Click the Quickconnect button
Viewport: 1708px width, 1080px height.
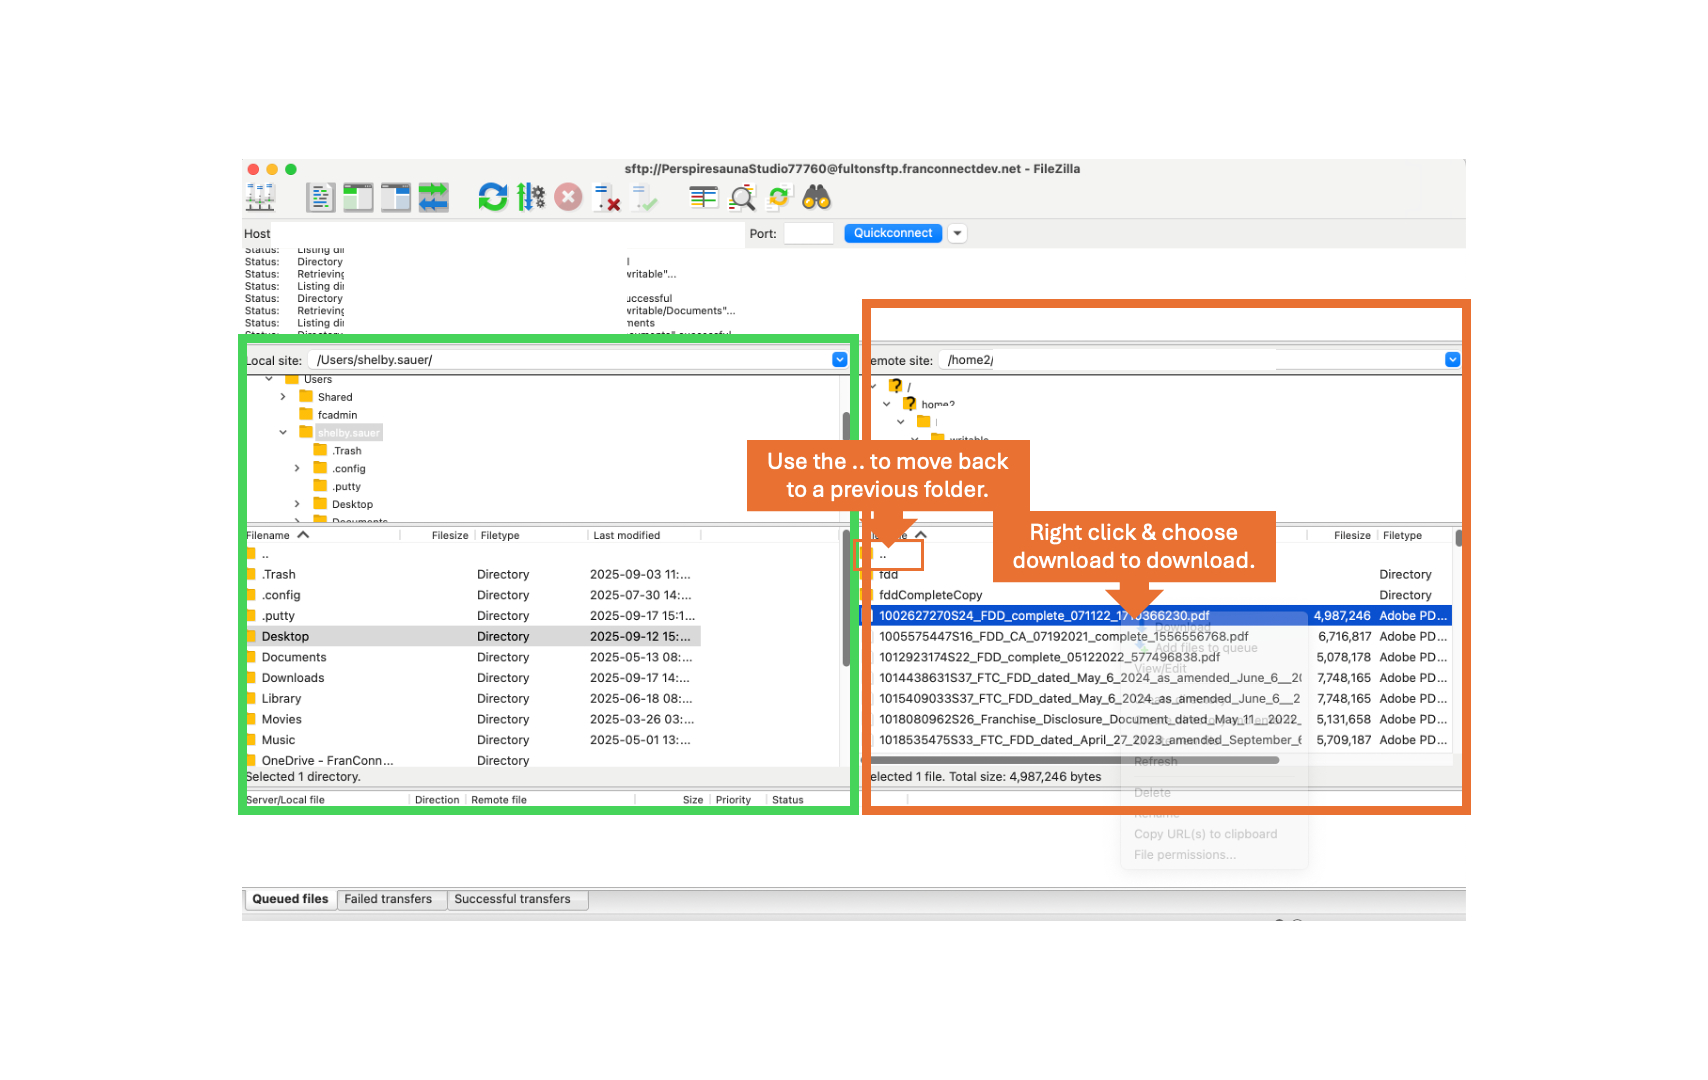(x=892, y=233)
